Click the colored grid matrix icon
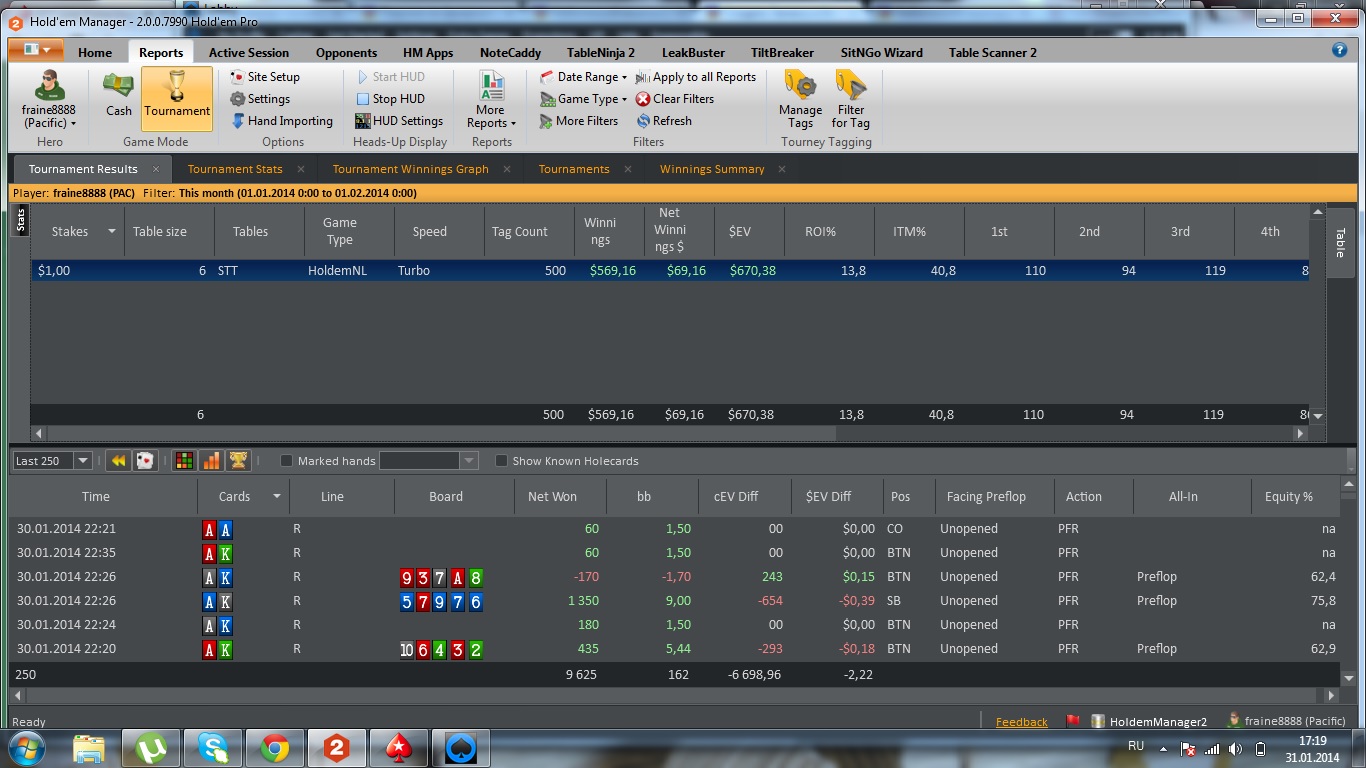 click(184, 461)
